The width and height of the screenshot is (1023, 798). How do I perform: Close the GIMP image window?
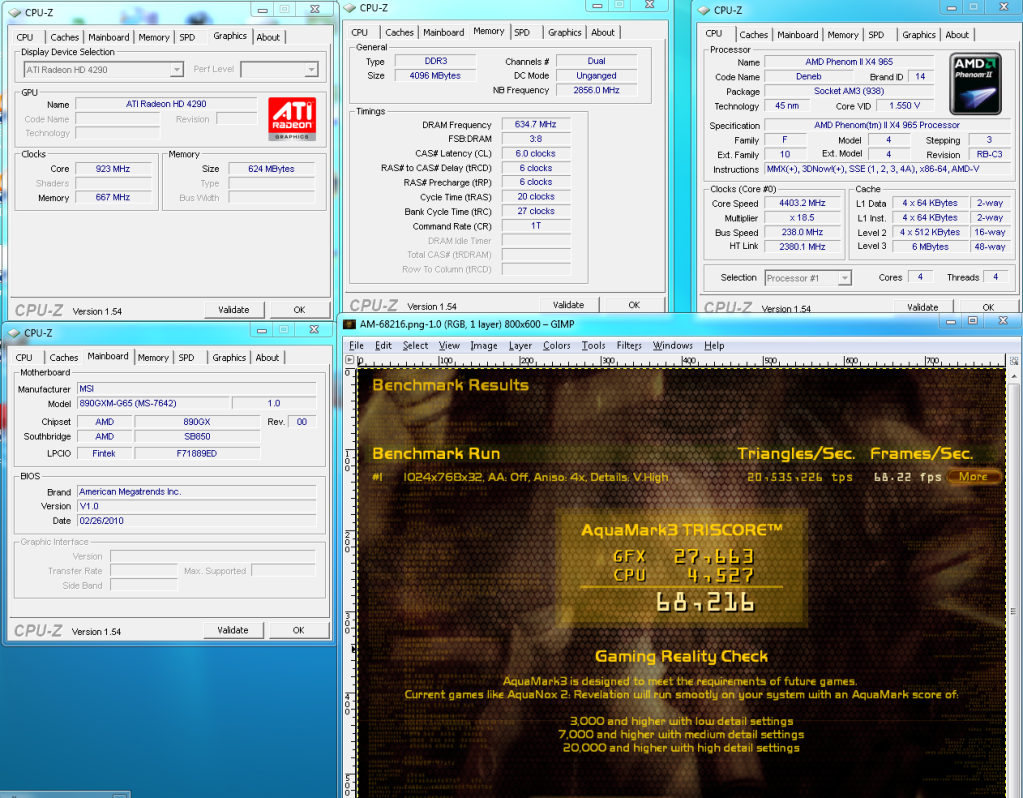coord(1002,322)
